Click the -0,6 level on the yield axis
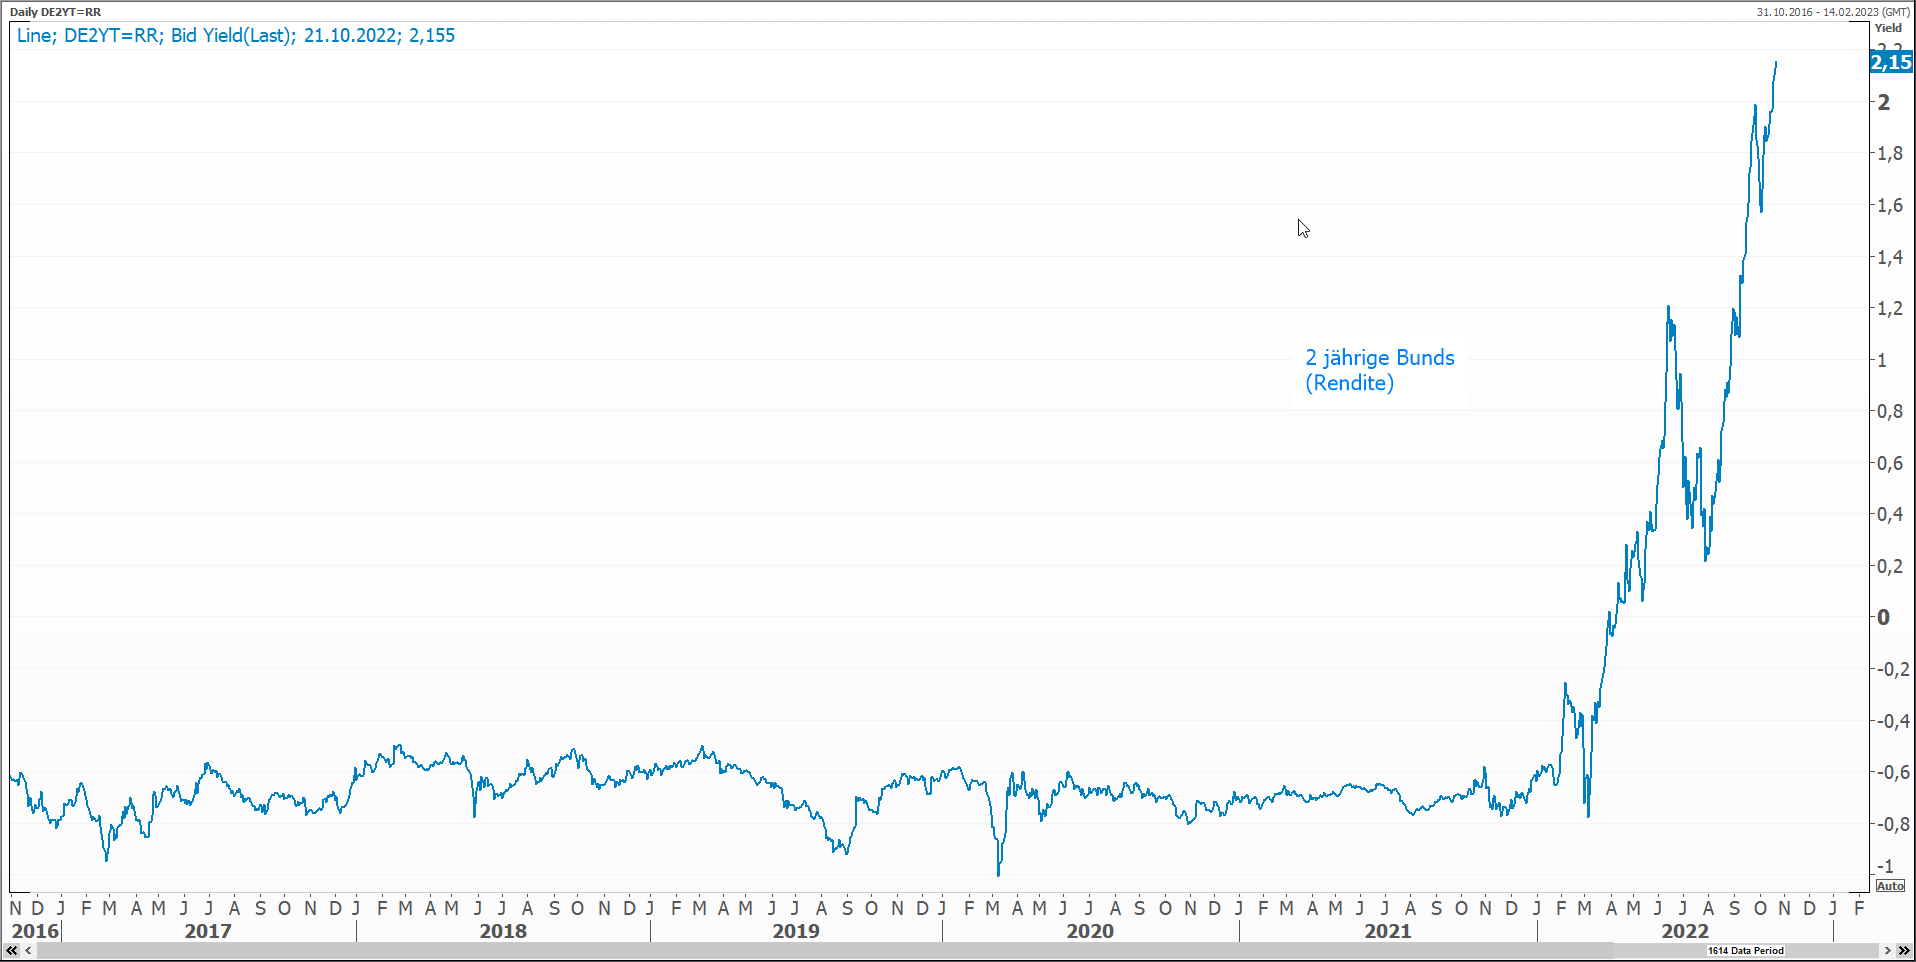Image resolution: width=1916 pixels, height=962 pixels. coord(1890,772)
